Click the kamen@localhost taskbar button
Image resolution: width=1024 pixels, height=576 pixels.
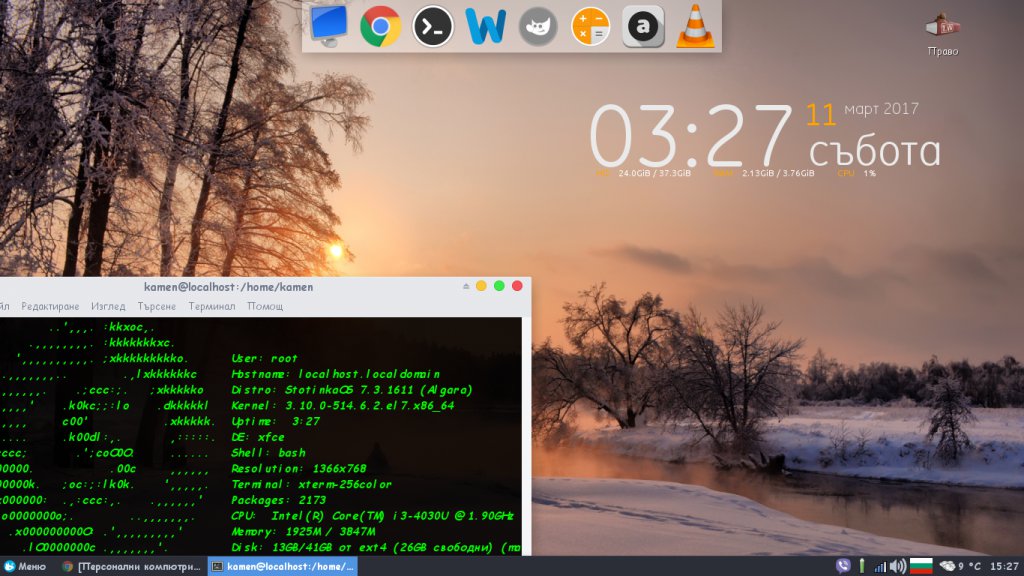282,566
